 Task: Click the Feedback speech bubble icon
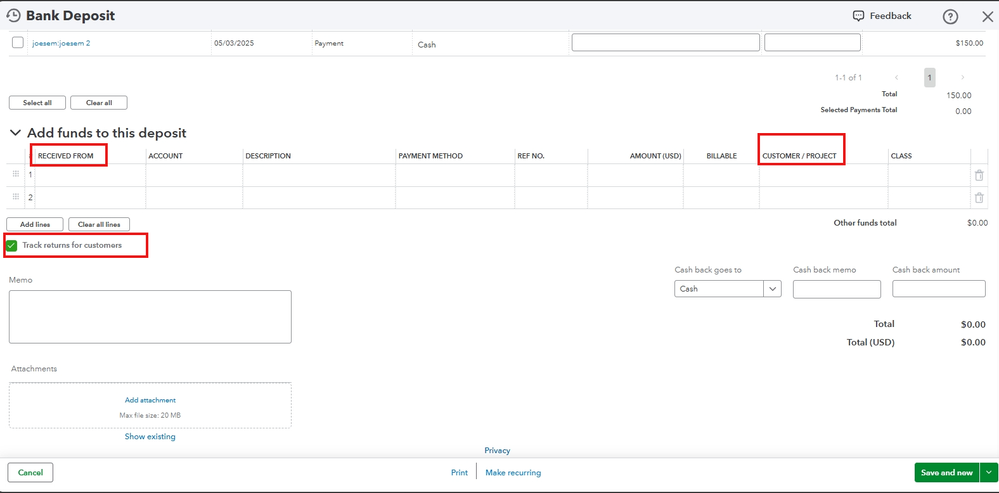tap(858, 16)
